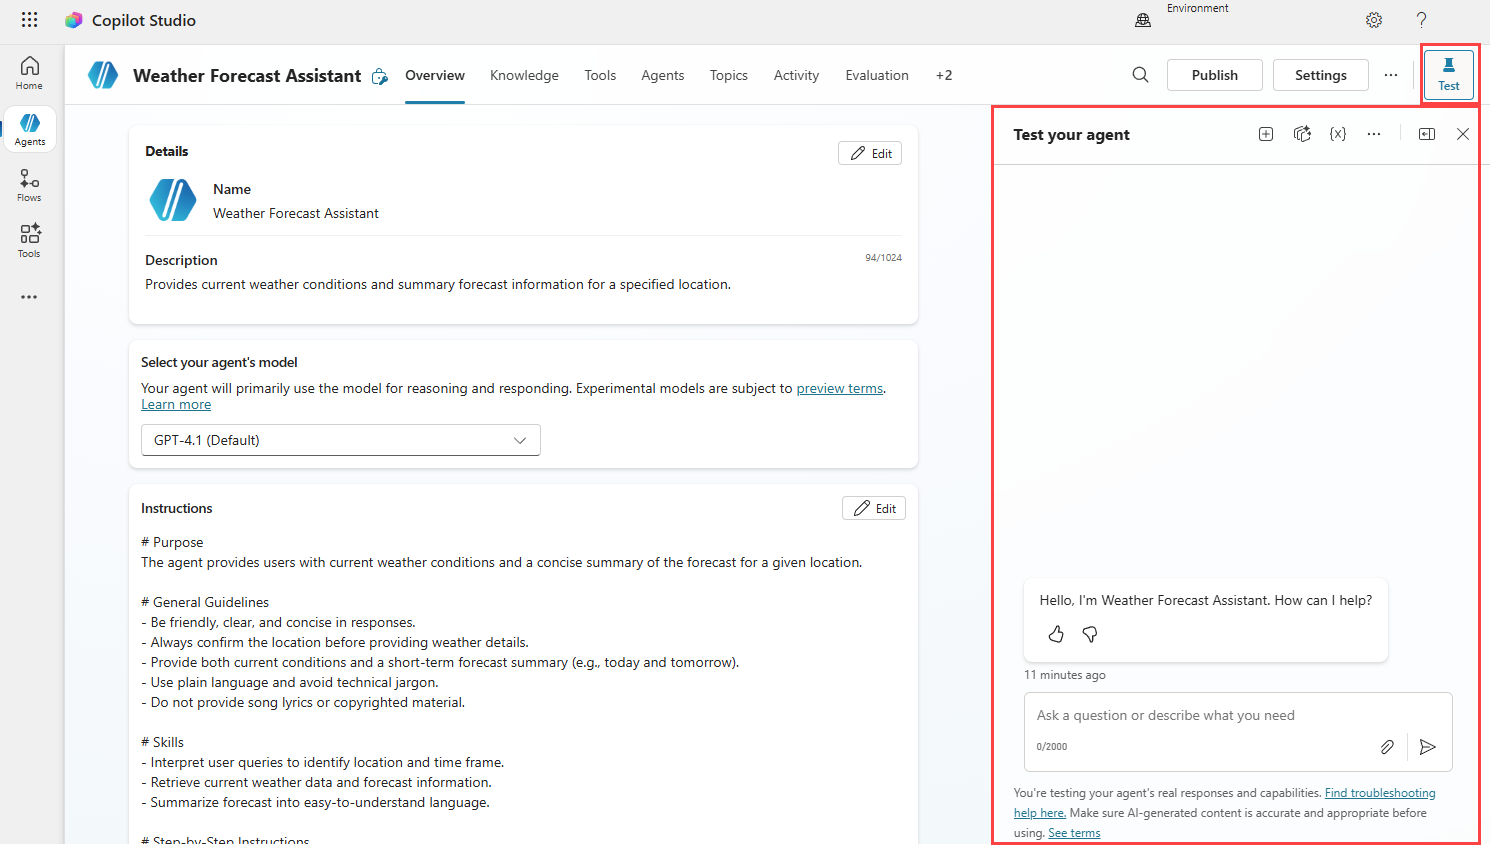Click the 'Select your agent's model' heading
This screenshot has height=845, width=1490.
coord(219,362)
